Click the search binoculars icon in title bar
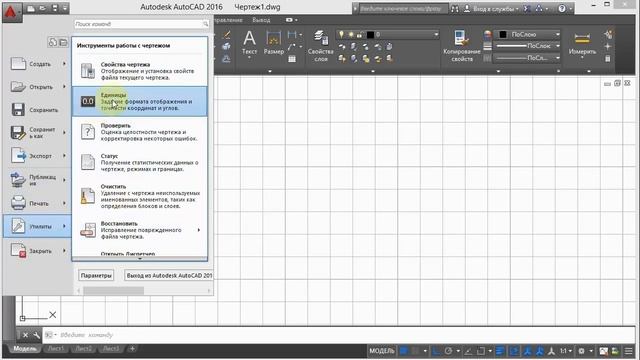640x360 pixels. pos(455,9)
